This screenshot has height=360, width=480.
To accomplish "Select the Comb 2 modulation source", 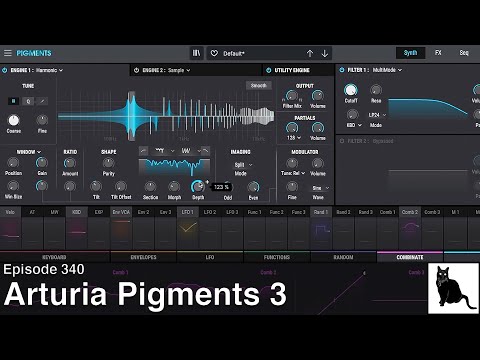I will 410,212.
